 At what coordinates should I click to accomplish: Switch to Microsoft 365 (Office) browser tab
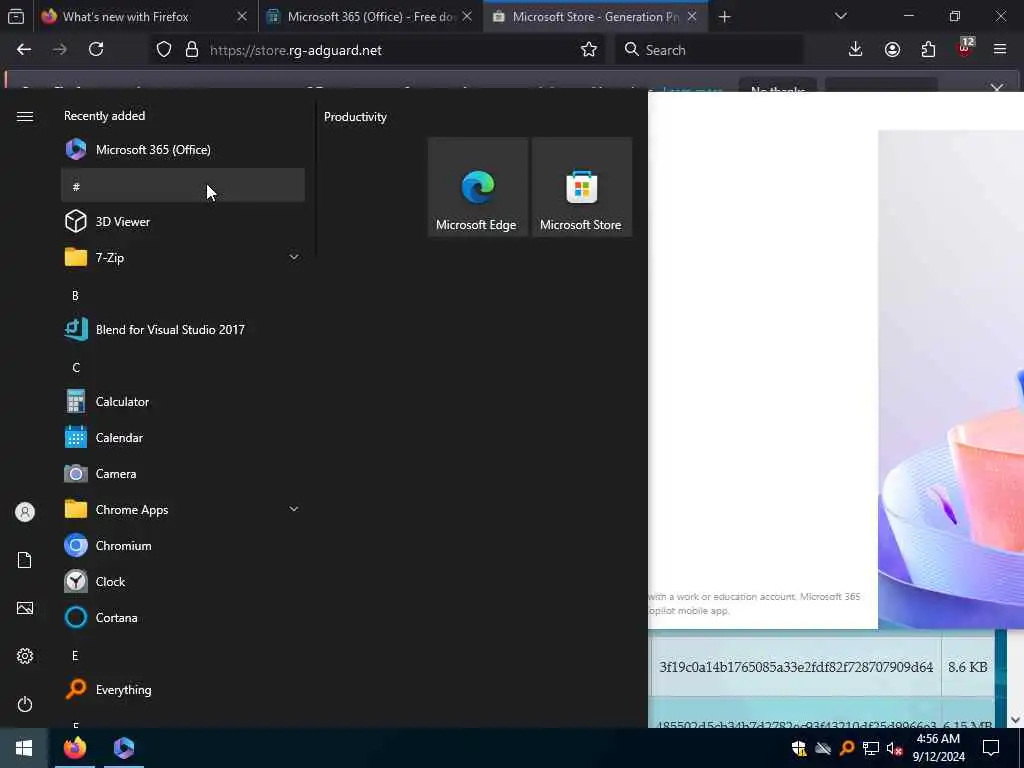pyautogui.click(x=370, y=17)
